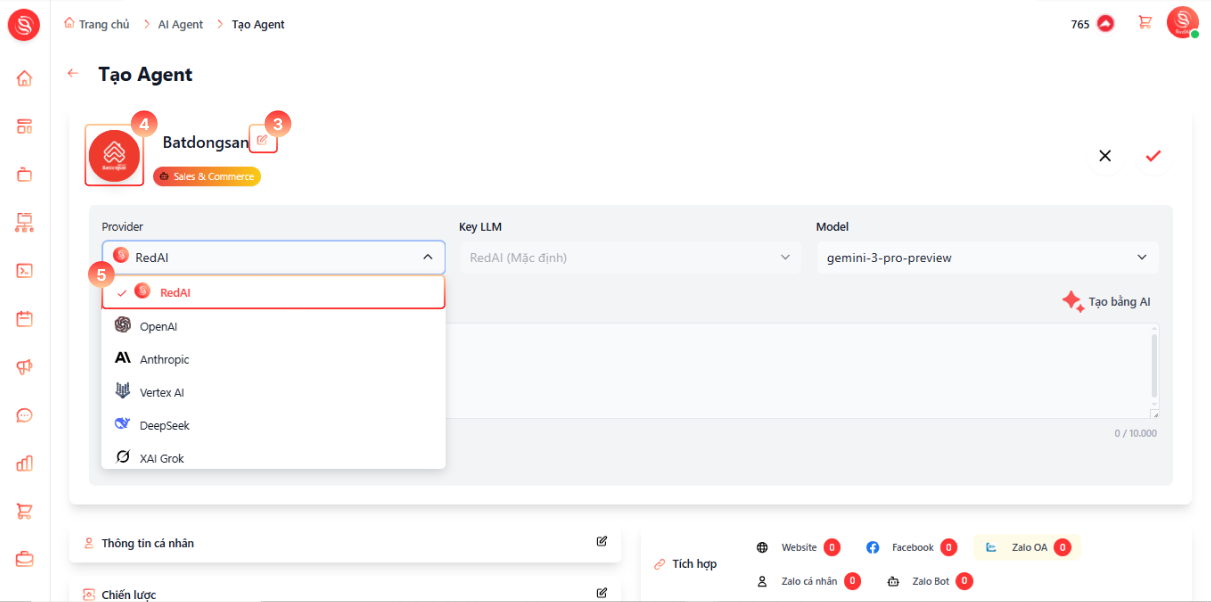Open the shopping cart icon in header

coord(1145,23)
